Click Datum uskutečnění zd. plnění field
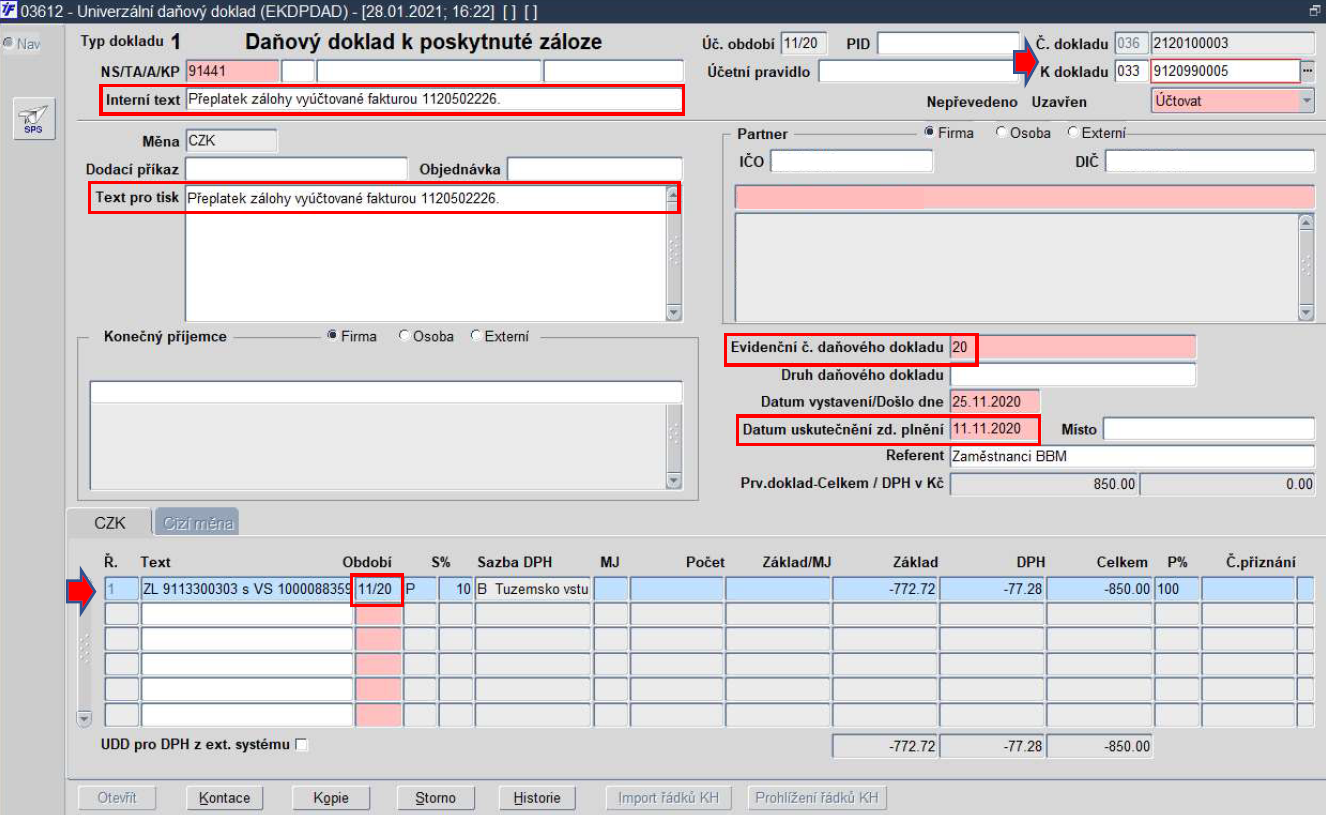The width and height of the screenshot is (1326, 815). click(x=994, y=429)
